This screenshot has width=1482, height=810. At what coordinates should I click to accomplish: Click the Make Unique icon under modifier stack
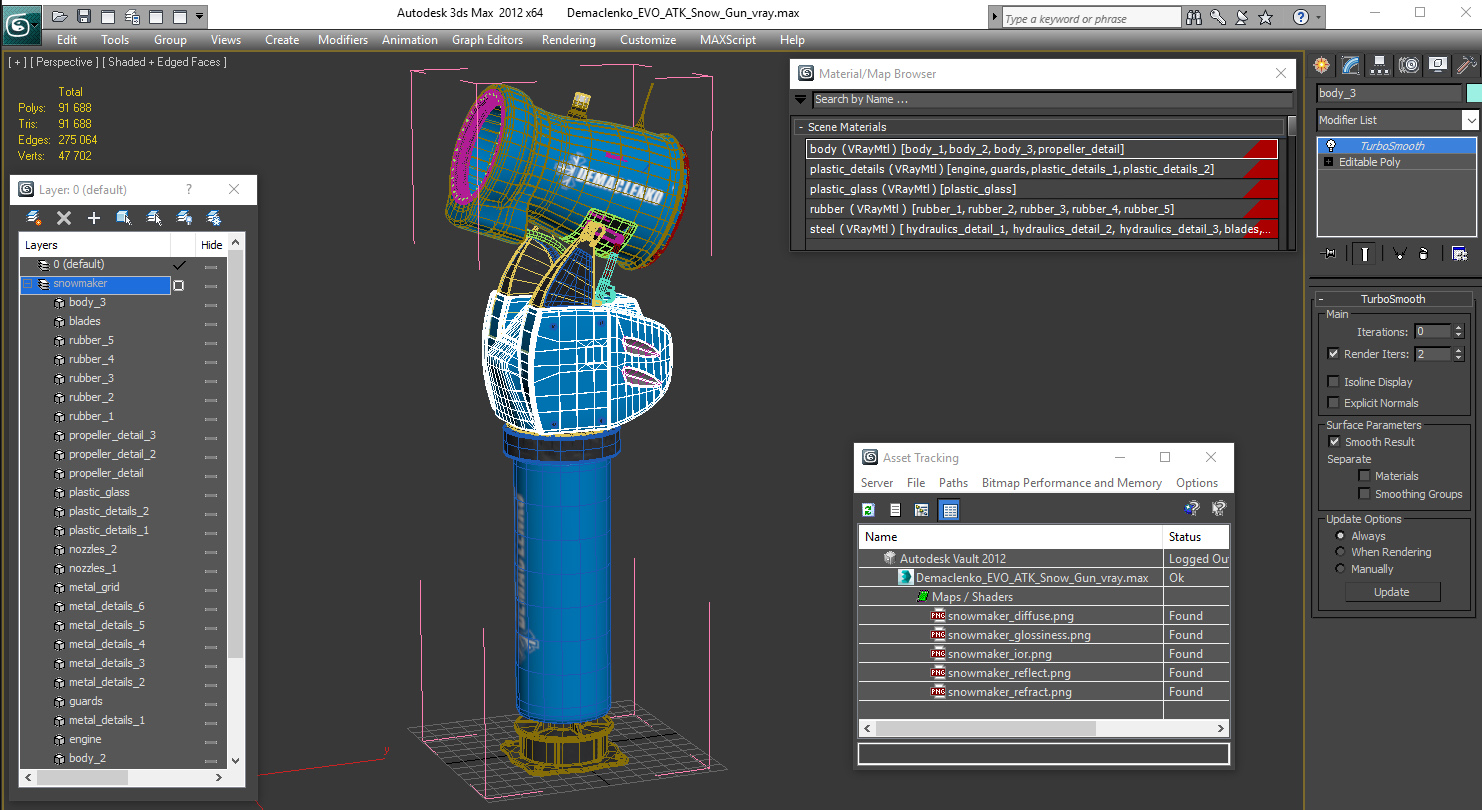tap(1398, 254)
